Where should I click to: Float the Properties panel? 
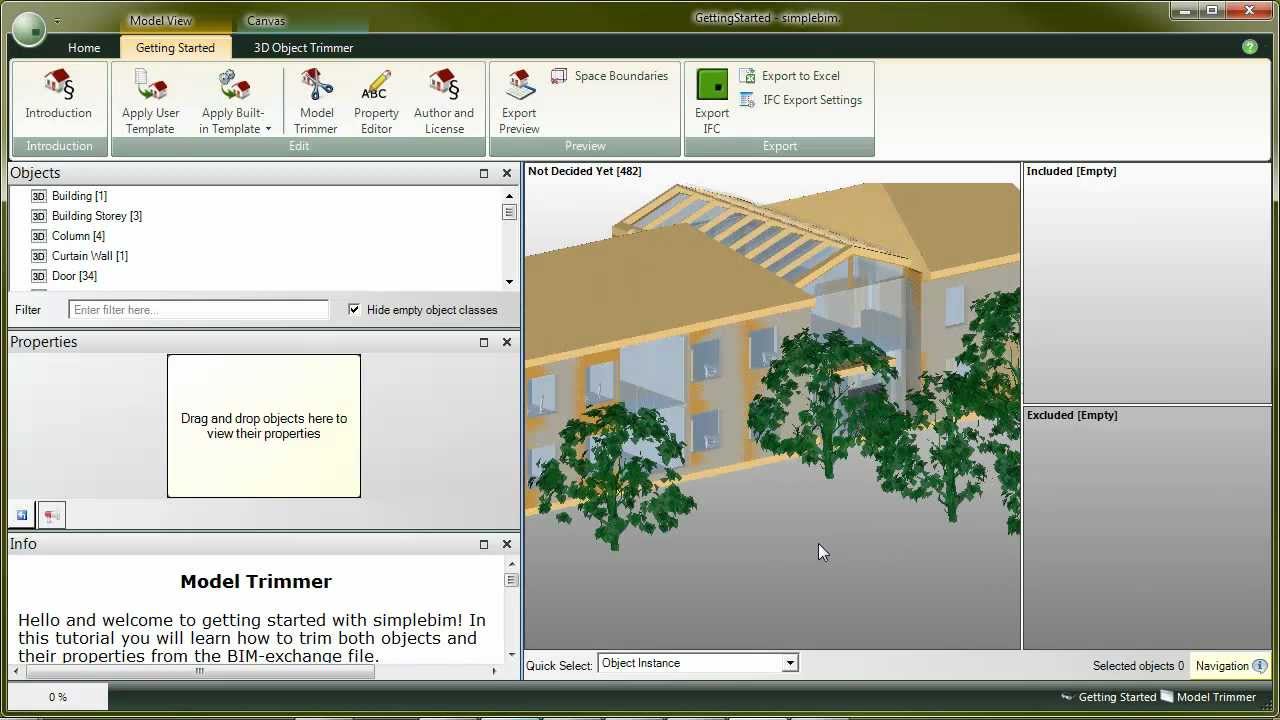[484, 342]
